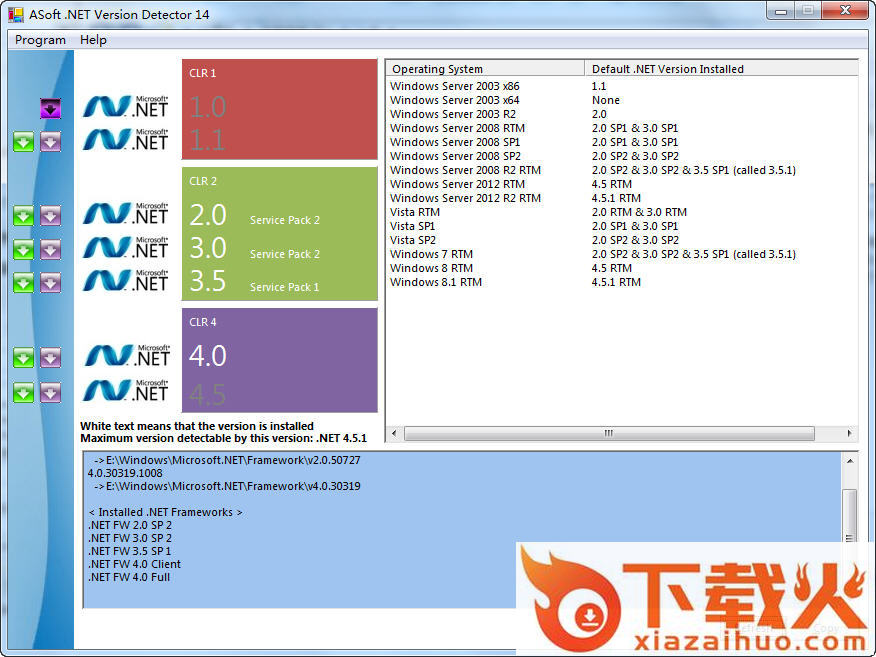The width and height of the screenshot is (876, 657).
Task: Open the Program menu
Action: 40,40
